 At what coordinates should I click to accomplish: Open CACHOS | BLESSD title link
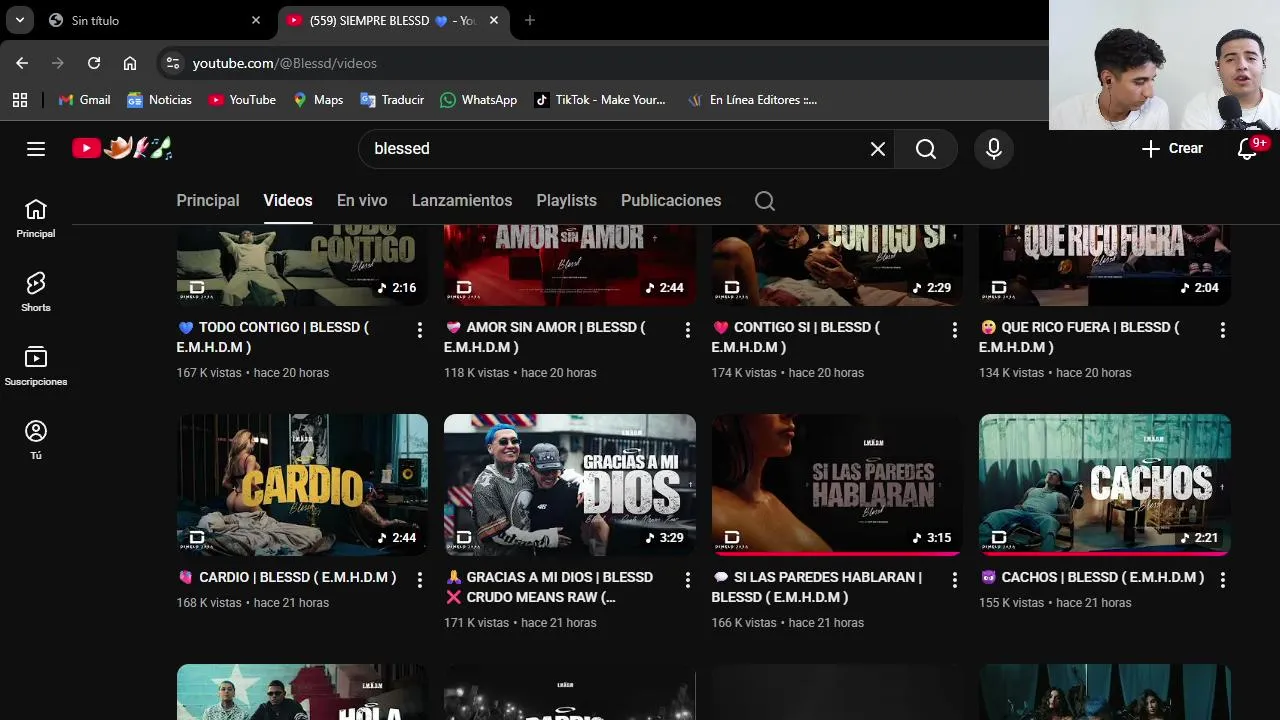click(1092, 577)
